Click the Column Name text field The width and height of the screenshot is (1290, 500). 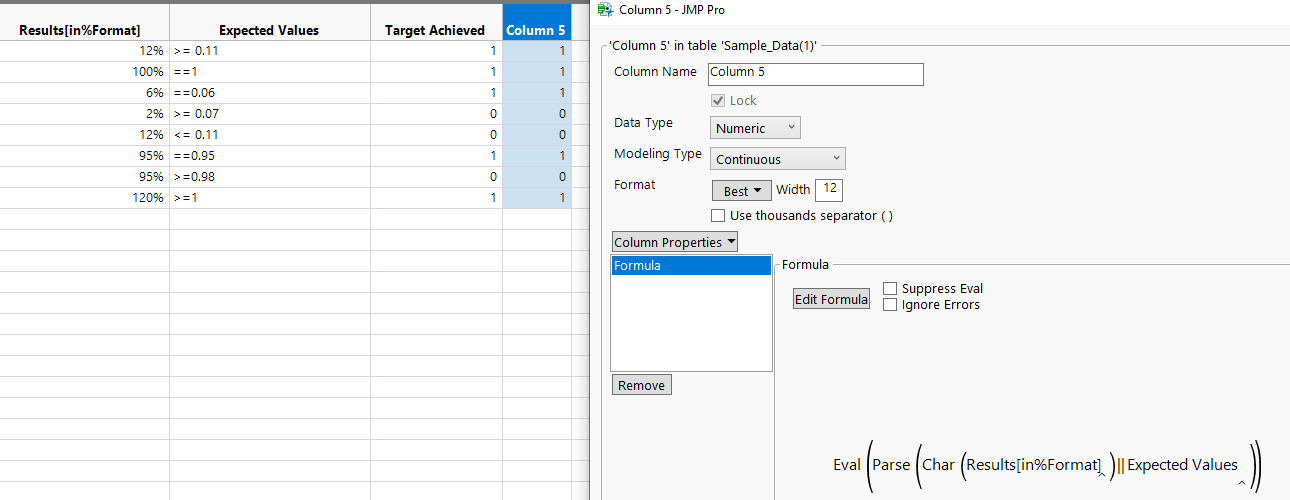pos(814,73)
